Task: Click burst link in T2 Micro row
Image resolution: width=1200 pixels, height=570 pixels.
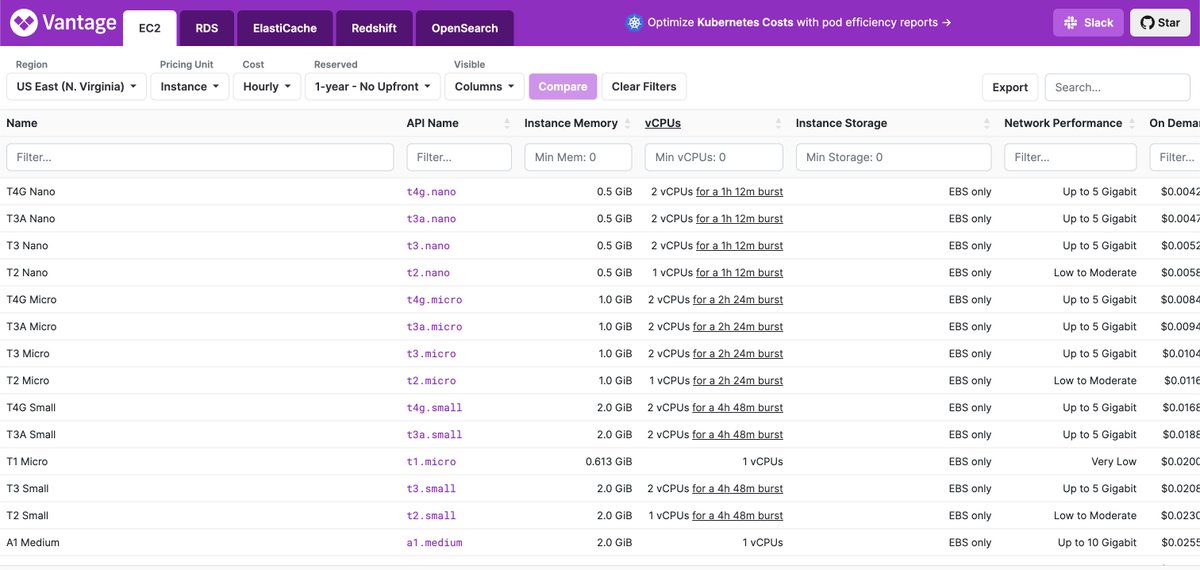Action: [738, 381]
